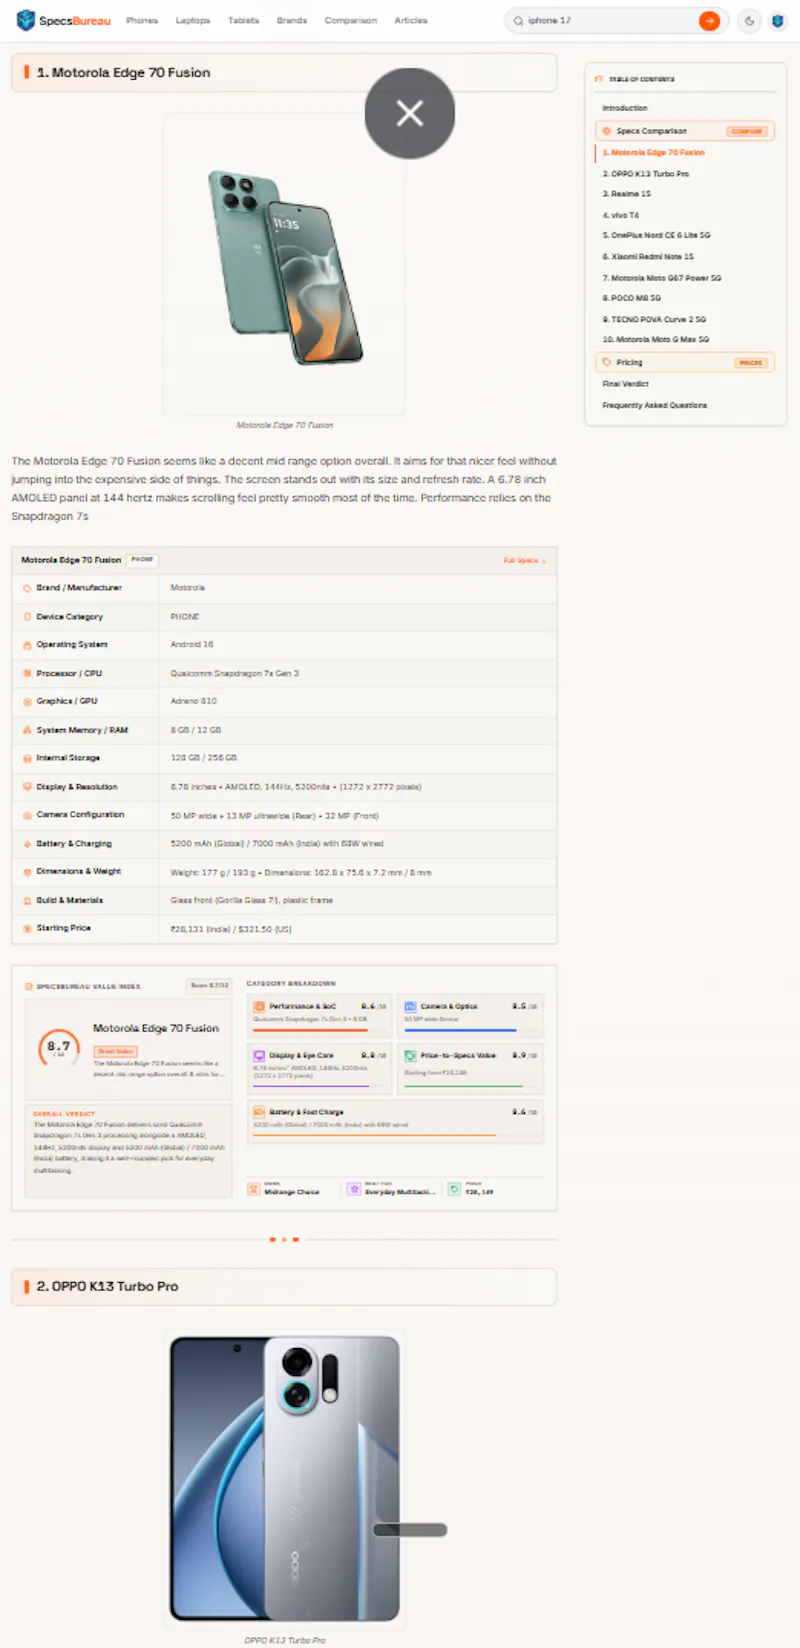This screenshot has width=800, height=1648.
Task: Click the Midrange Choice badge
Action: tap(285, 1189)
